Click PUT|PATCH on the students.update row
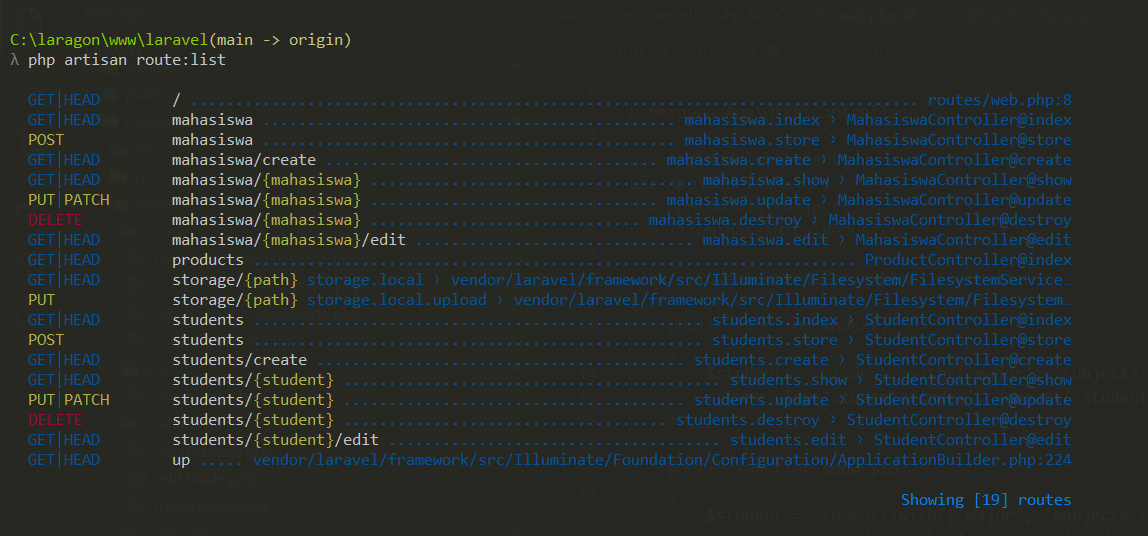 coord(68,400)
